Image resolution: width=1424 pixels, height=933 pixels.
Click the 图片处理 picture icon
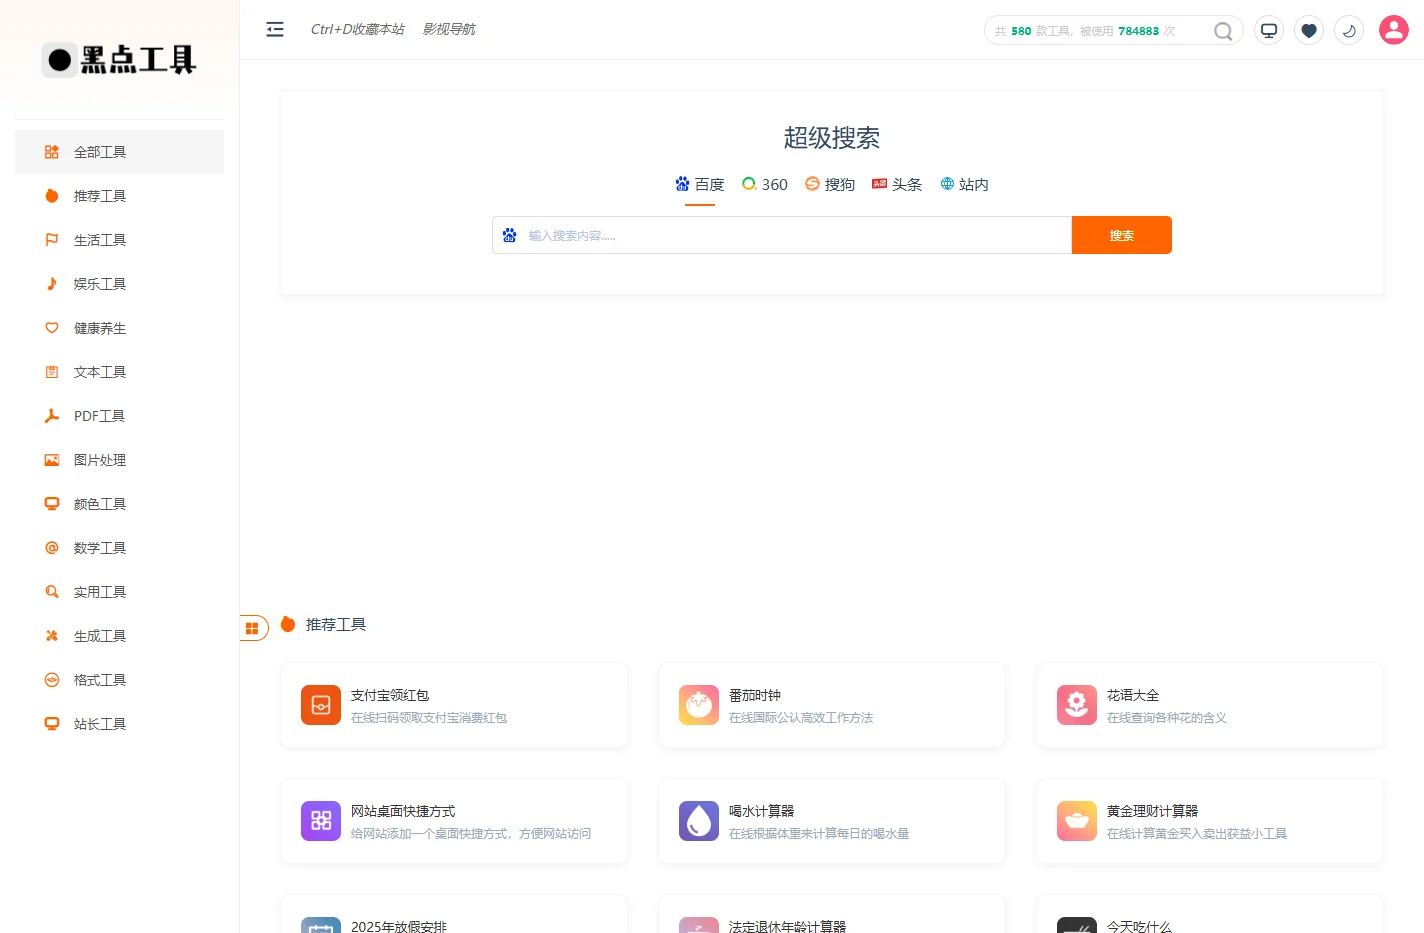52,460
